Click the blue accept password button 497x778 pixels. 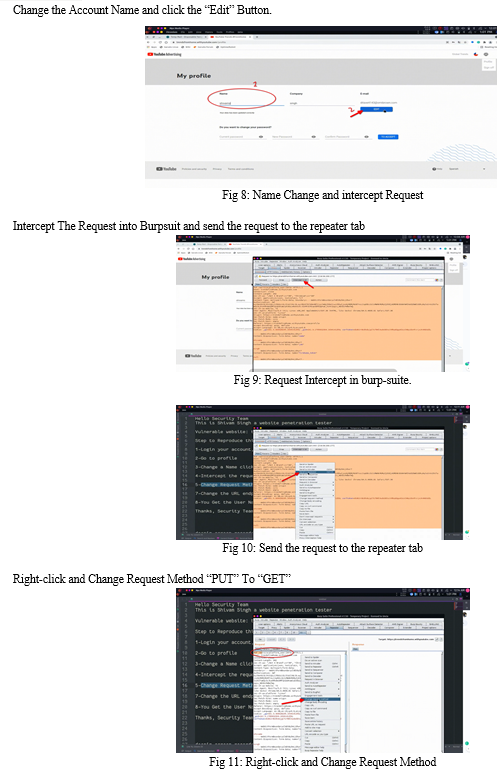coord(388,137)
